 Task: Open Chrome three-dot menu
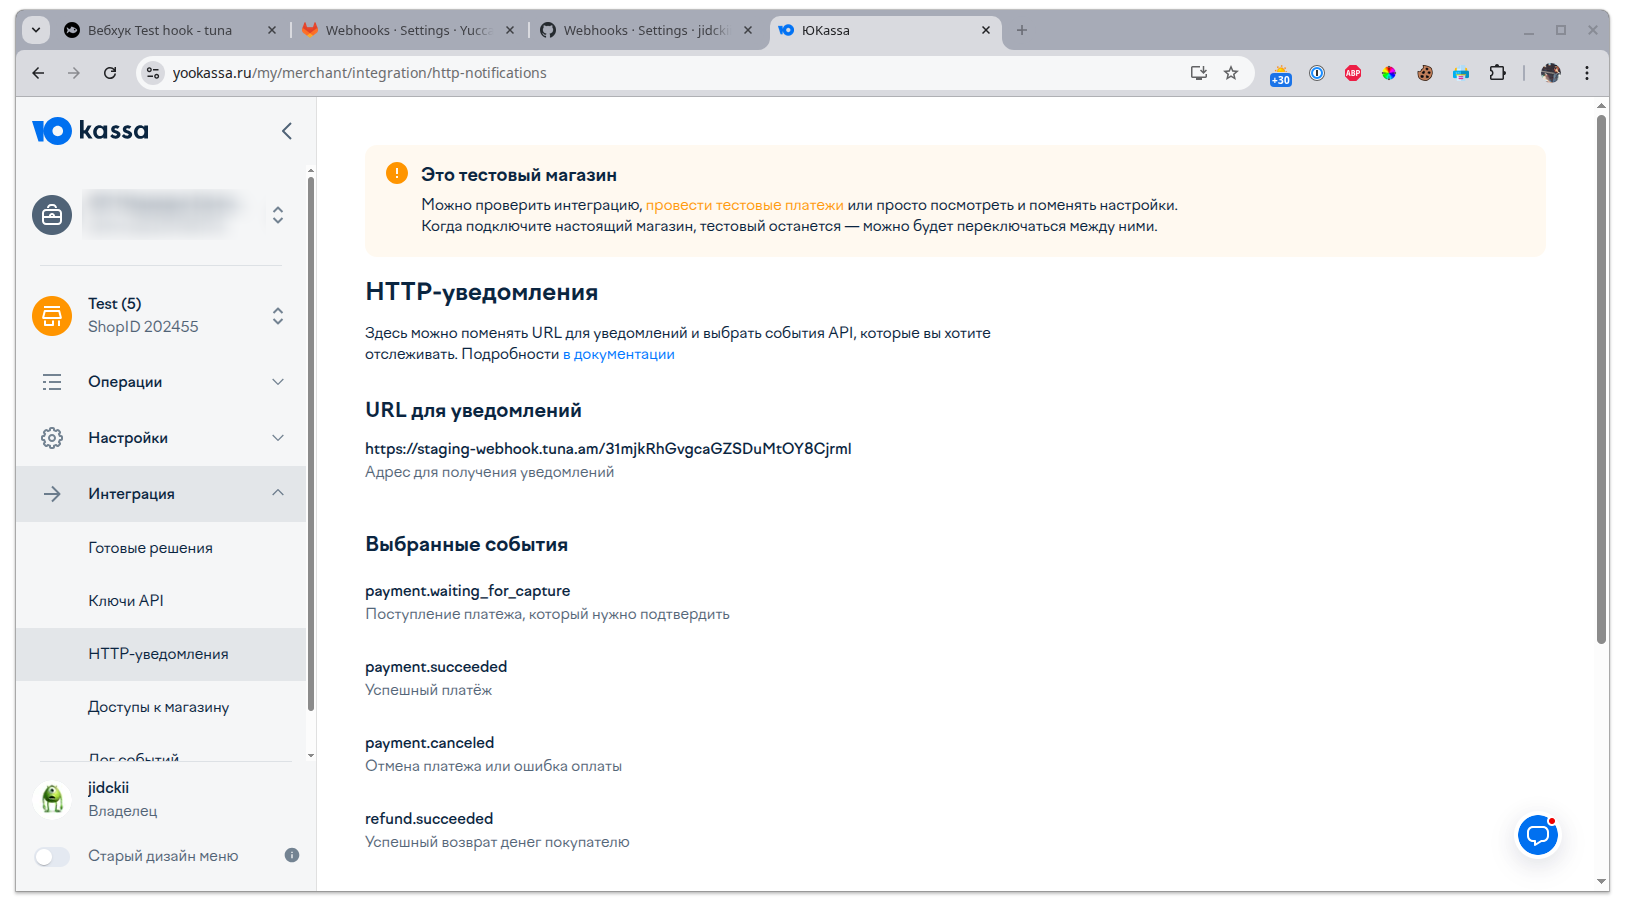tap(1587, 73)
